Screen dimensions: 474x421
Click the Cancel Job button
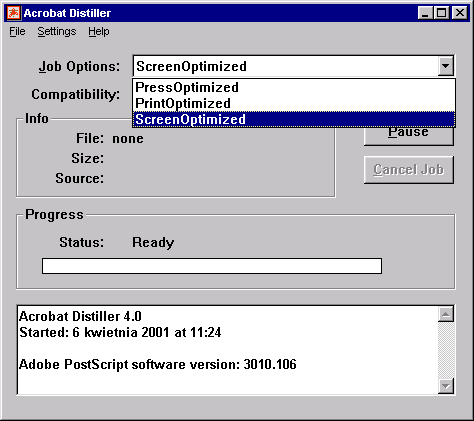tap(409, 170)
